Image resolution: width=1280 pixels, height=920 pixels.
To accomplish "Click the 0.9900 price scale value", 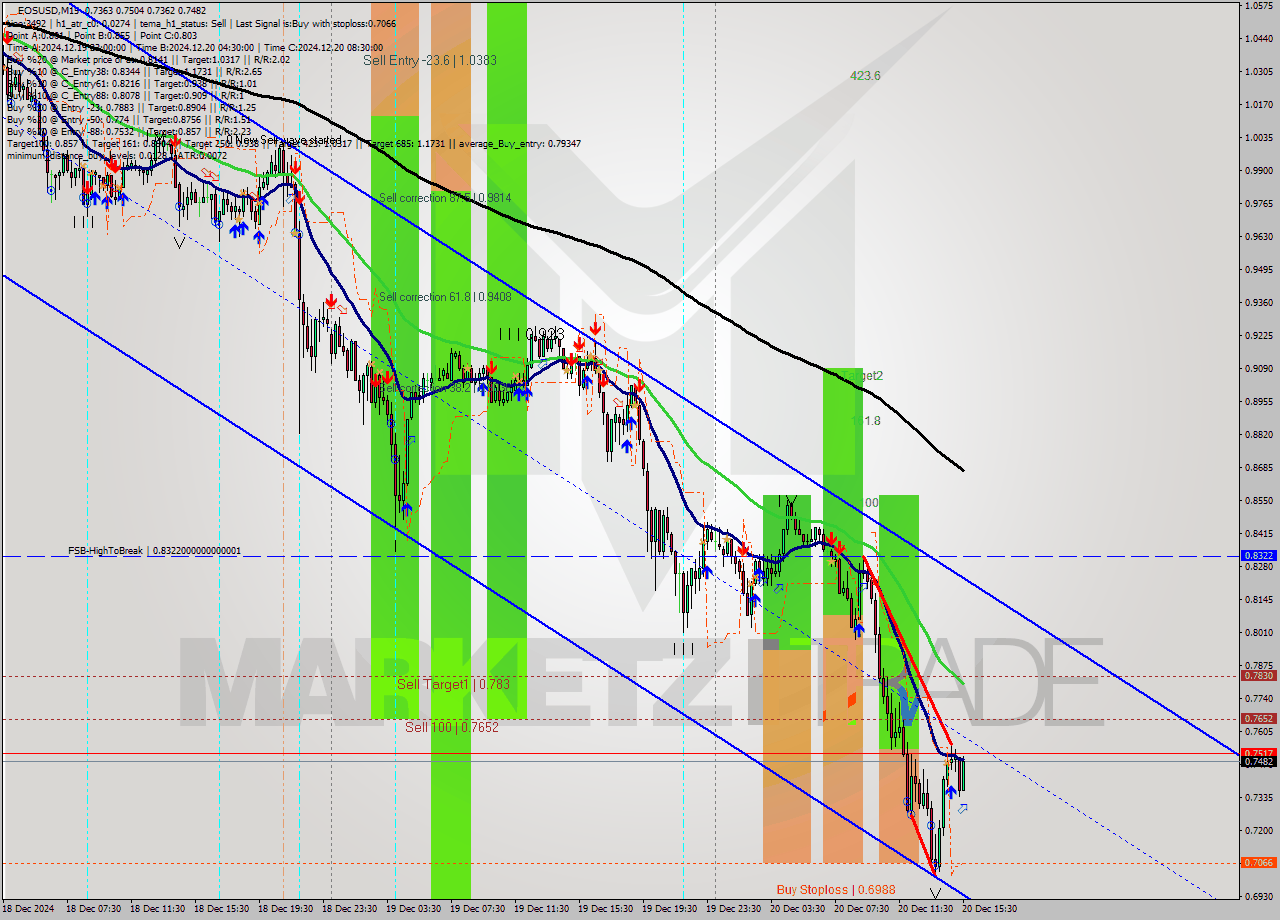I will (1258, 170).
